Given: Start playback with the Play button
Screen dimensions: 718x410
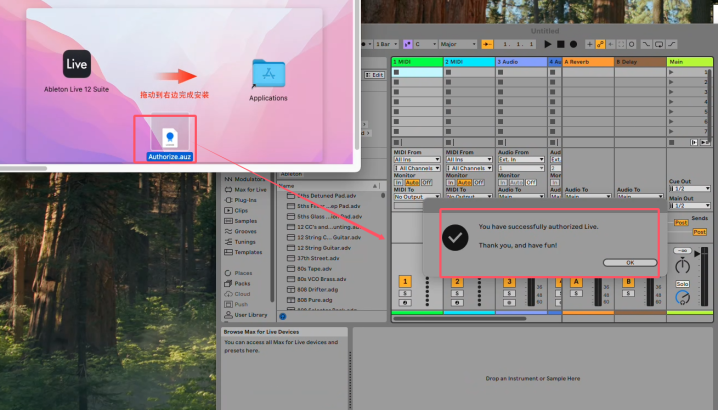Looking at the screenshot, I should click(x=548, y=44).
